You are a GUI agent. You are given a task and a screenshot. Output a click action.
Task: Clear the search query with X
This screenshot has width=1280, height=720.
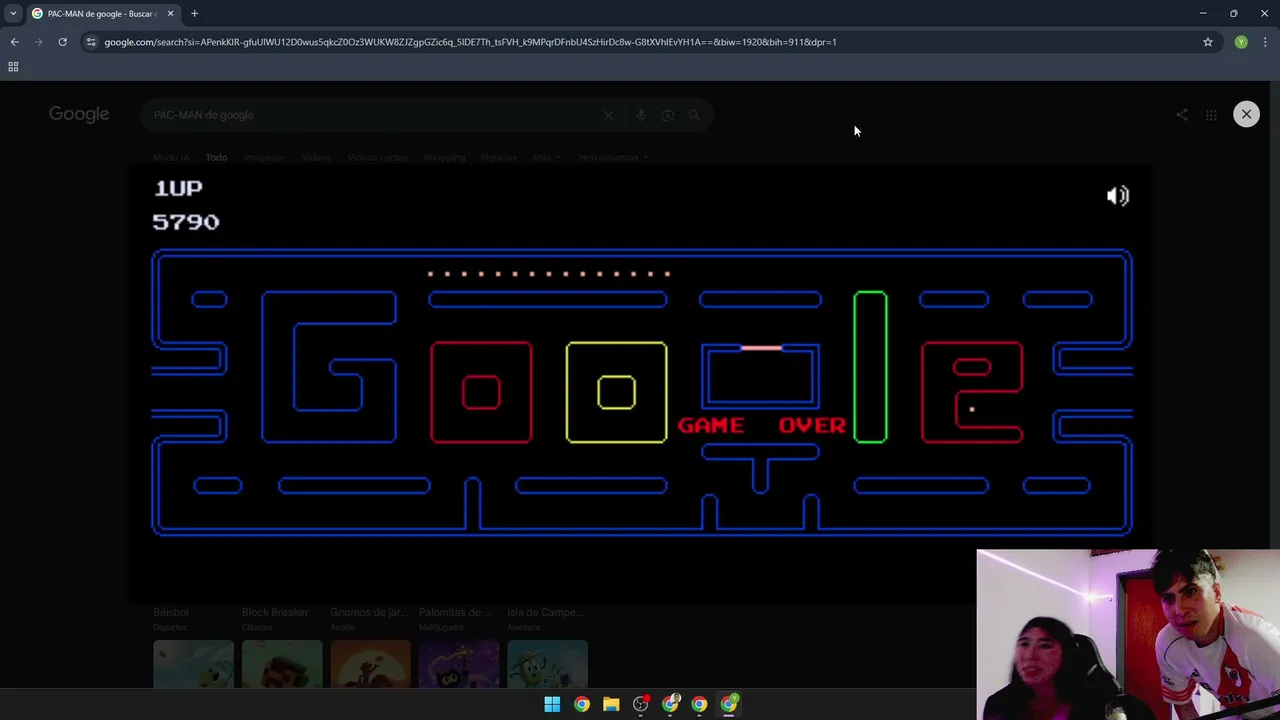point(608,115)
